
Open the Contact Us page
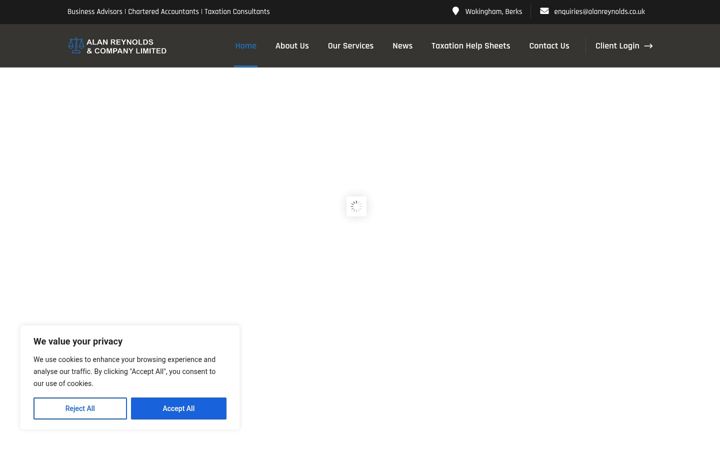[549, 46]
